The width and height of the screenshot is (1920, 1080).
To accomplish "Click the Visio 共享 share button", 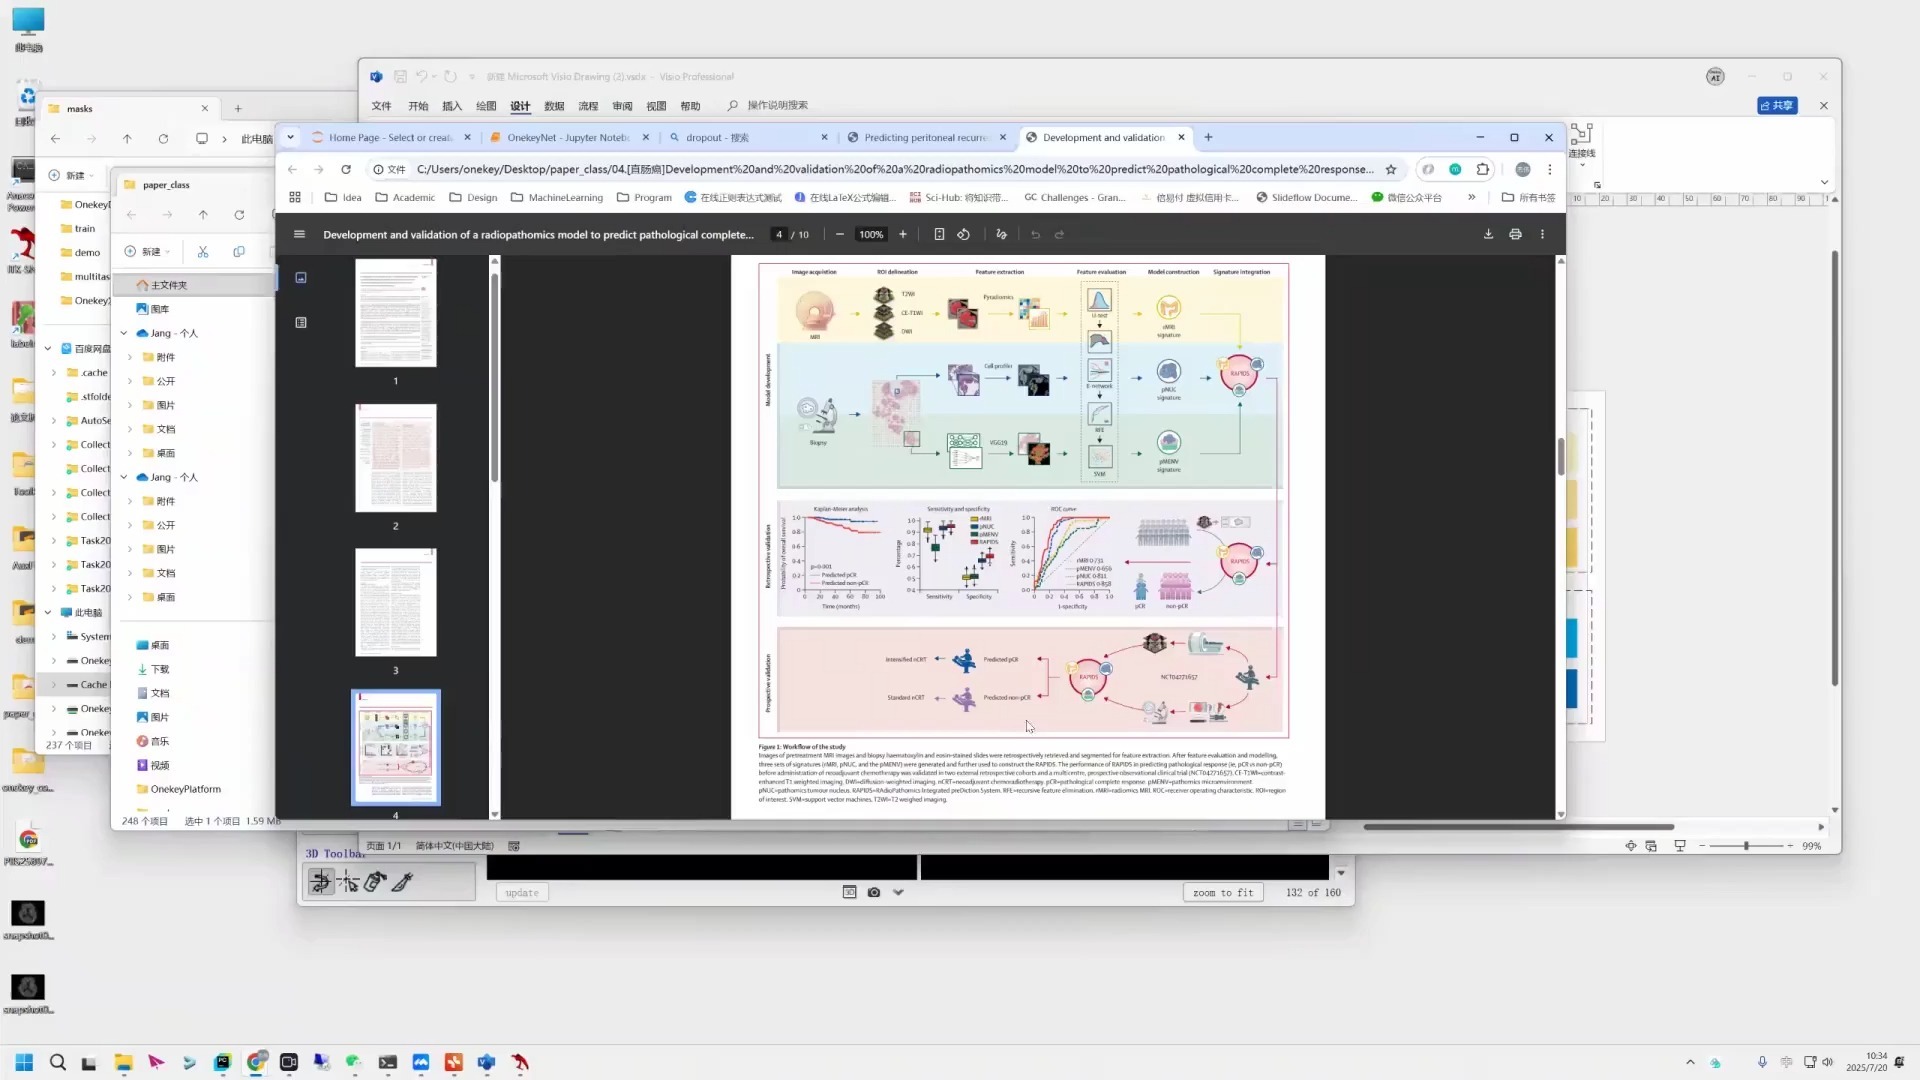I will (x=1777, y=105).
